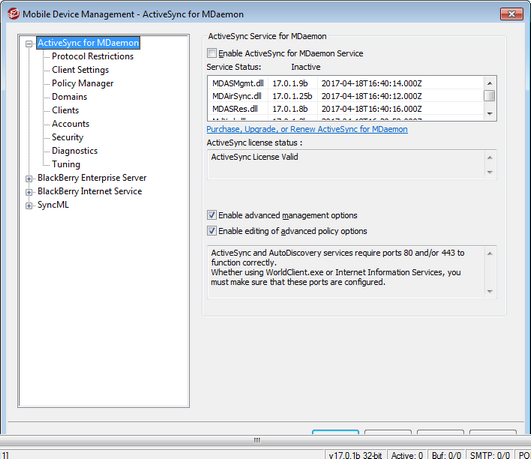Open Client Settings page

click(80, 70)
